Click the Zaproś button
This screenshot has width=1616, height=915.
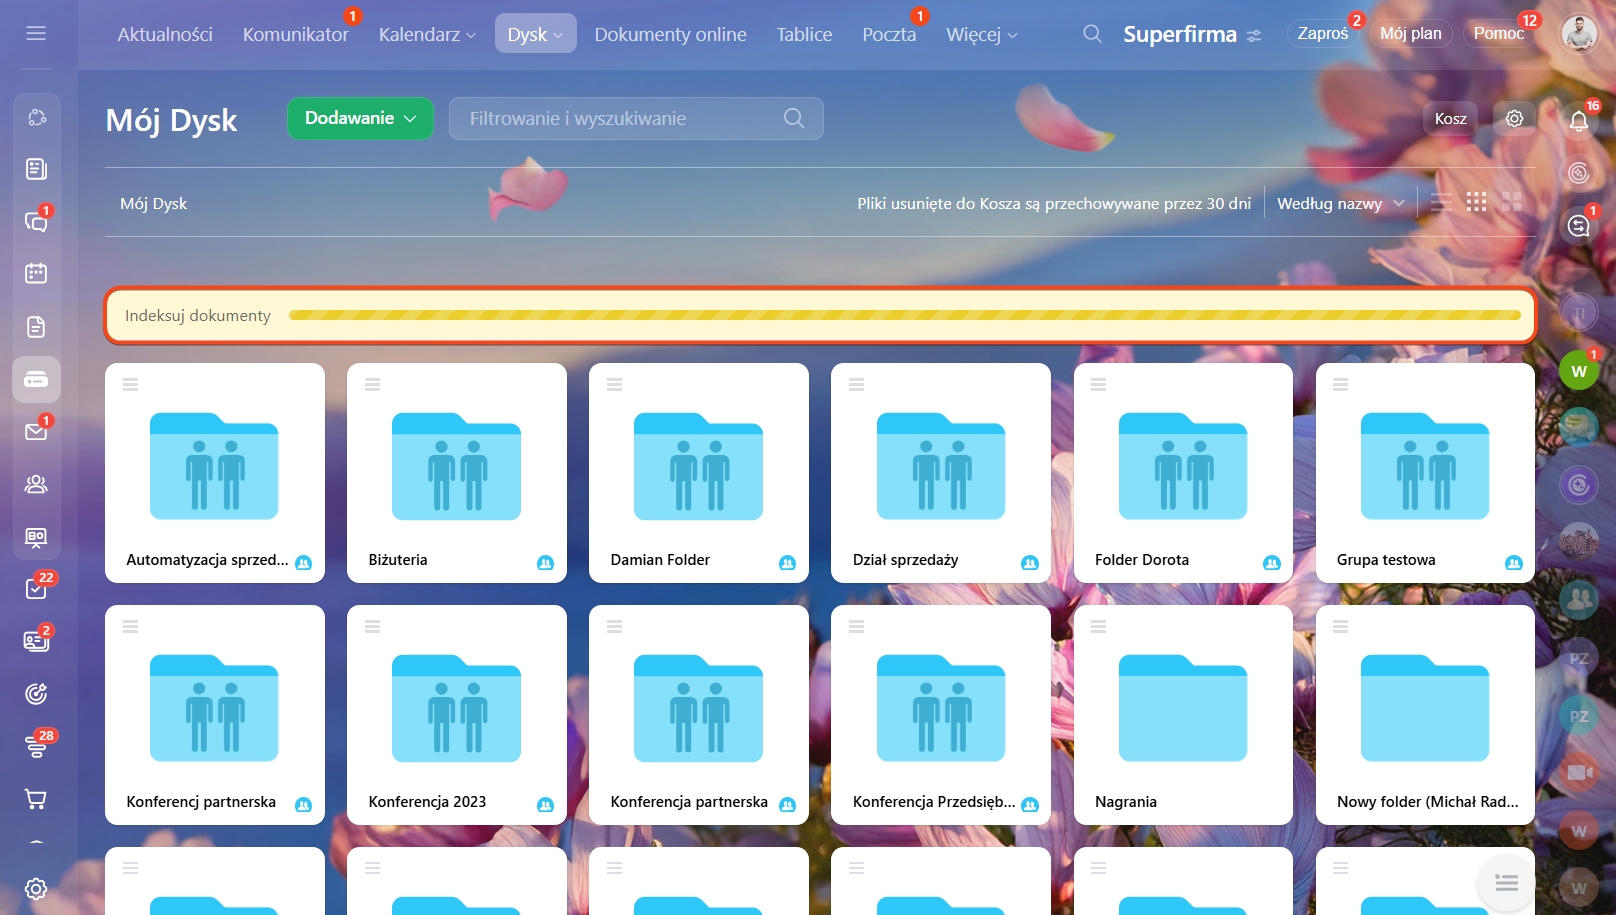click(1322, 33)
